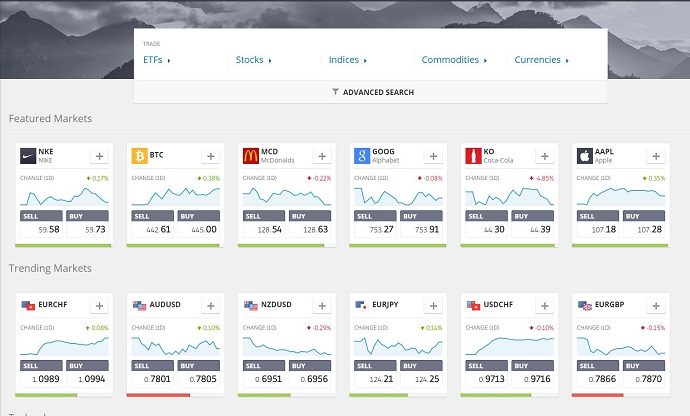Click the EURJPY flag pair icon
The height and width of the screenshot is (416, 690).
(362, 306)
